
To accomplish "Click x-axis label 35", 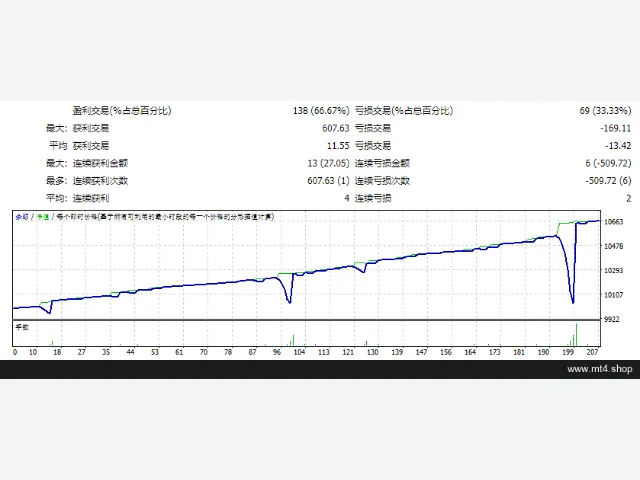I will 106,352.
